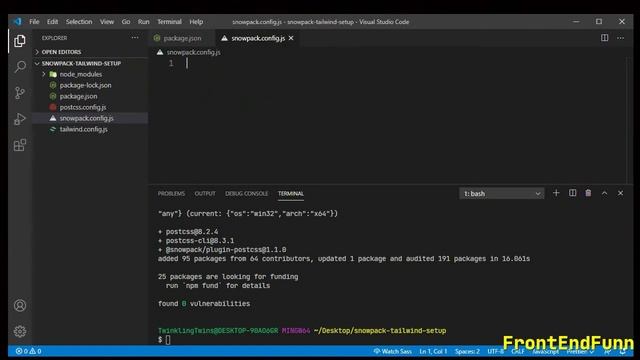This screenshot has height=360, width=640.
Task: Switch to the package.json editor tab
Action: pyautogui.click(x=182, y=38)
